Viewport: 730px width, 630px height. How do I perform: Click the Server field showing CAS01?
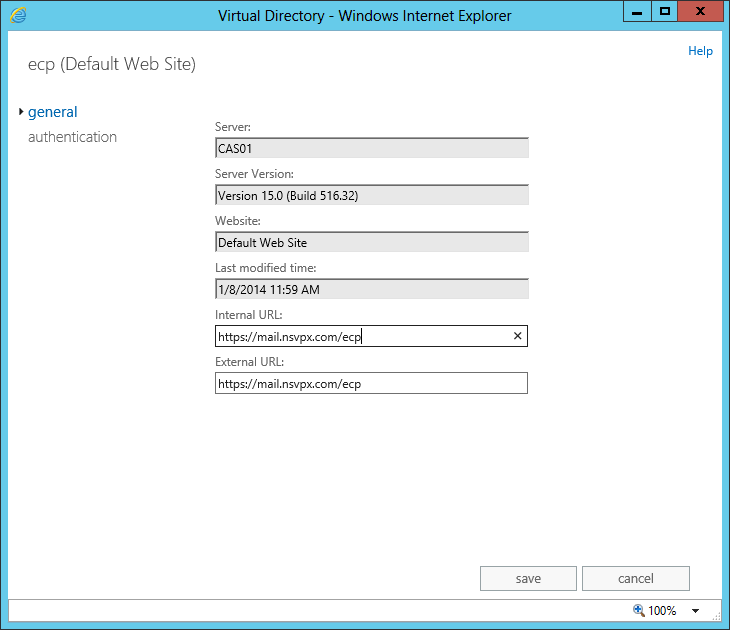pyautogui.click(x=371, y=148)
